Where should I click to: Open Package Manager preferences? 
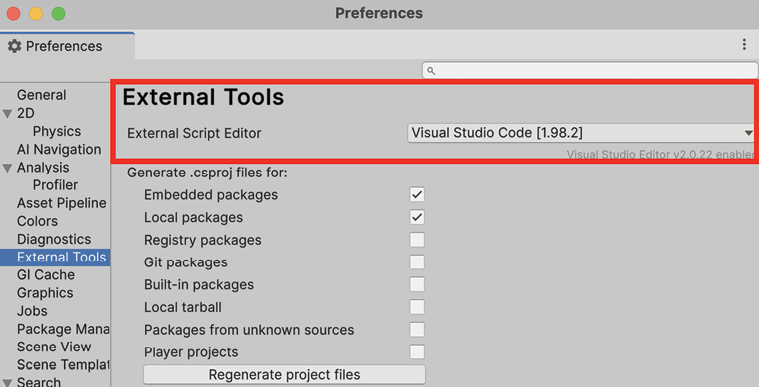click(x=63, y=329)
